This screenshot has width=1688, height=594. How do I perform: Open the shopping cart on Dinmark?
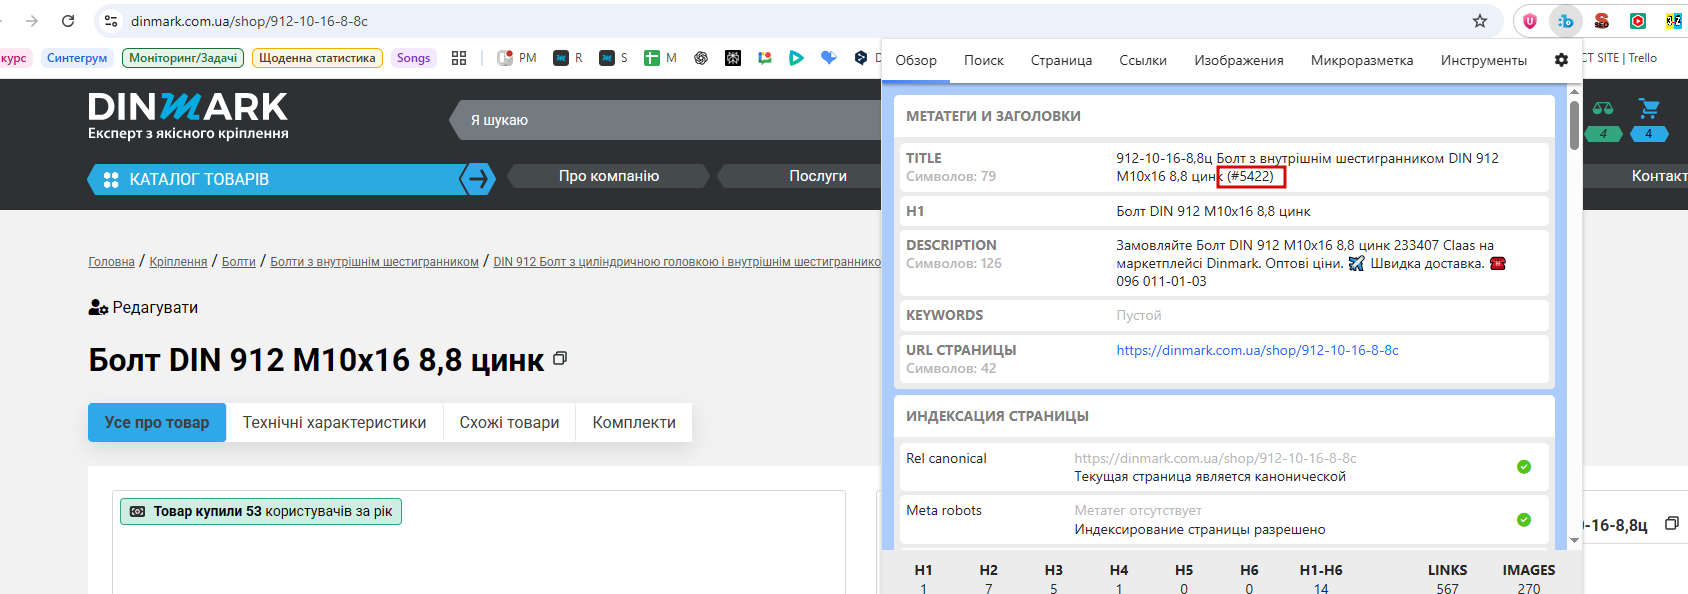pyautogui.click(x=1649, y=108)
